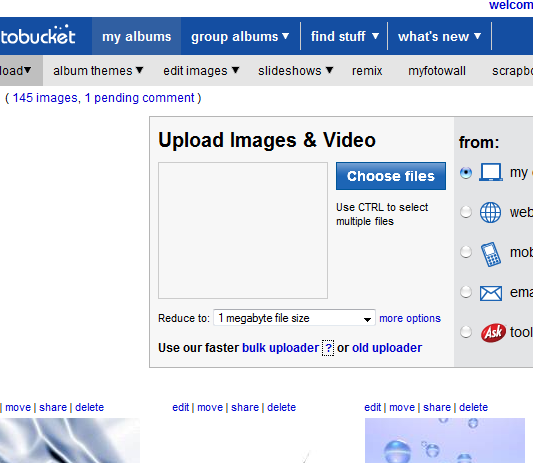This screenshot has width=533, height=463.
Task: Select the email radio button
Action: coord(466,292)
